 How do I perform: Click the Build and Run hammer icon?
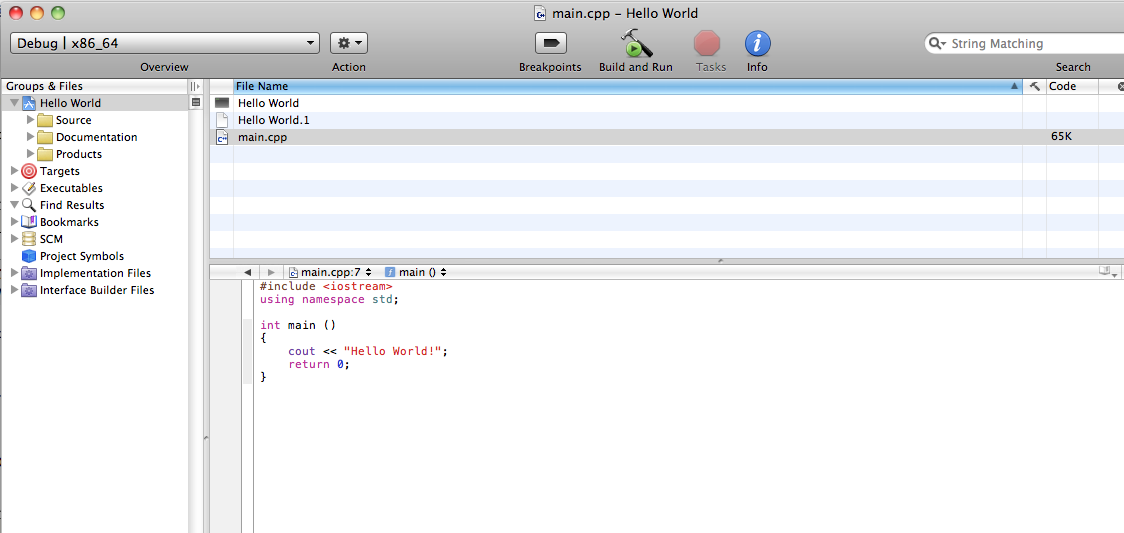tap(636, 44)
